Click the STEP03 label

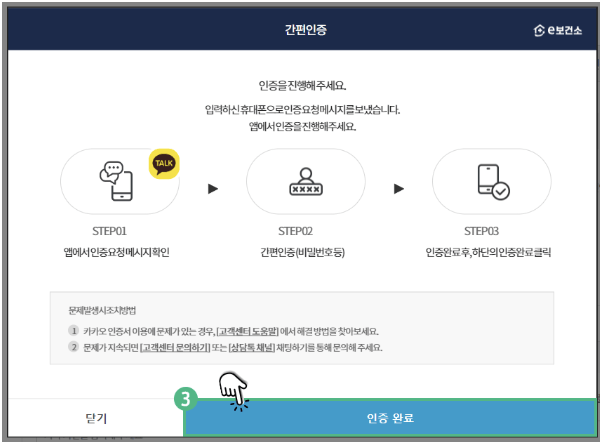pyautogui.click(x=481, y=231)
